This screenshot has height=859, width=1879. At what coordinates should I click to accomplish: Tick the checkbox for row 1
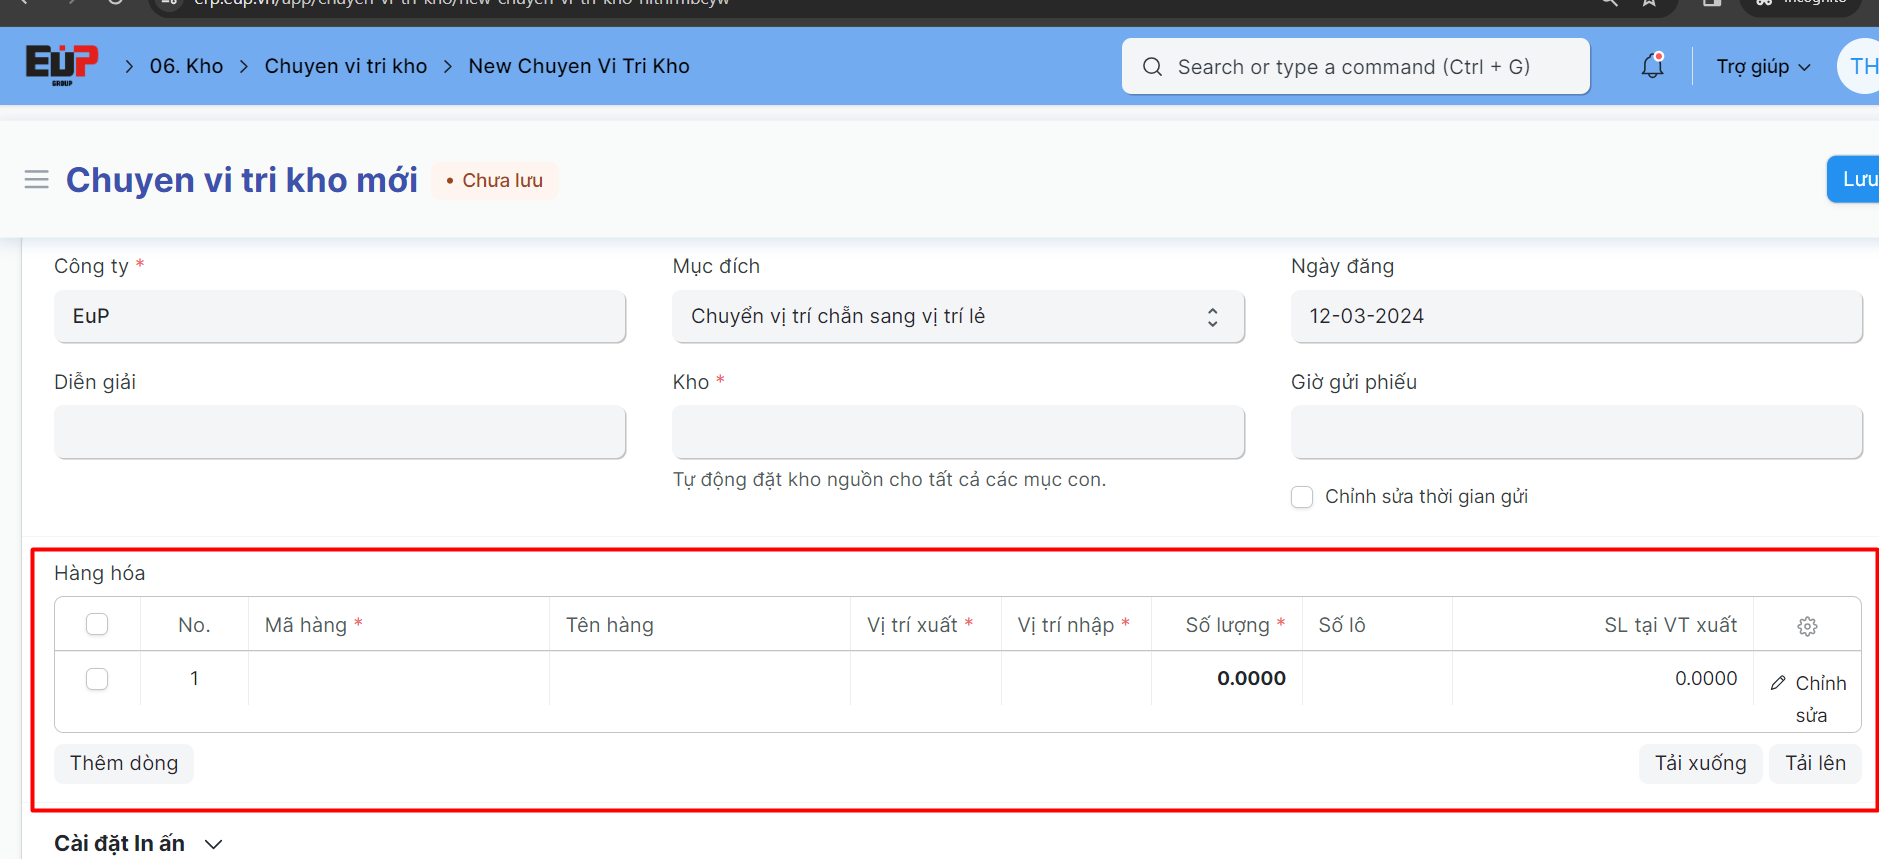click(97, 679)
